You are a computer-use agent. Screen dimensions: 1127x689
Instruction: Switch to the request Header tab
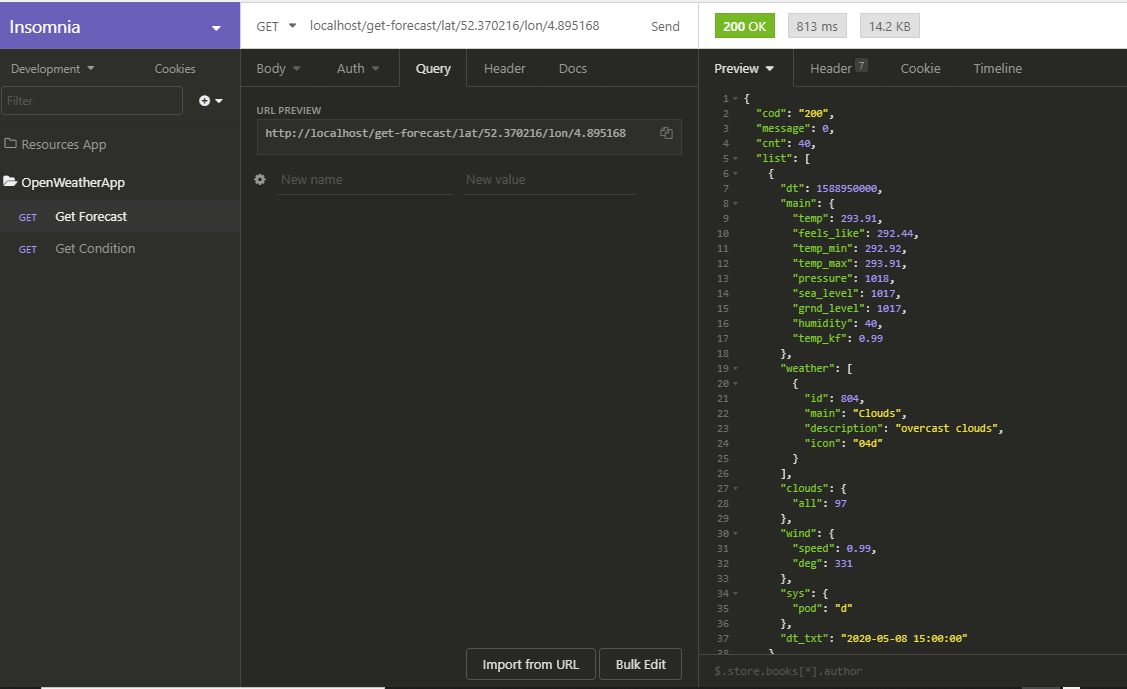pos(505,69)
